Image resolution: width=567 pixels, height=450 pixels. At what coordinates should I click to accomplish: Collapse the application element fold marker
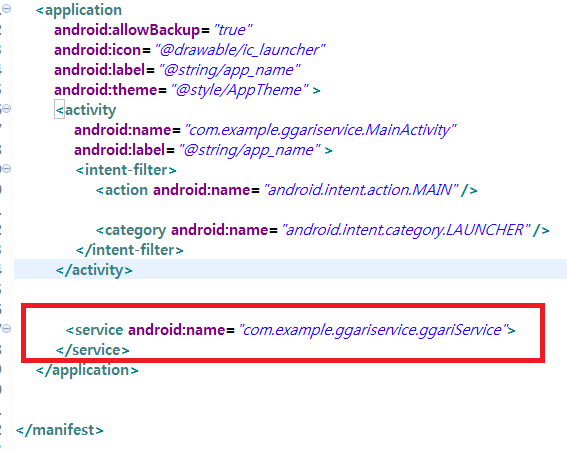point(7,9)
